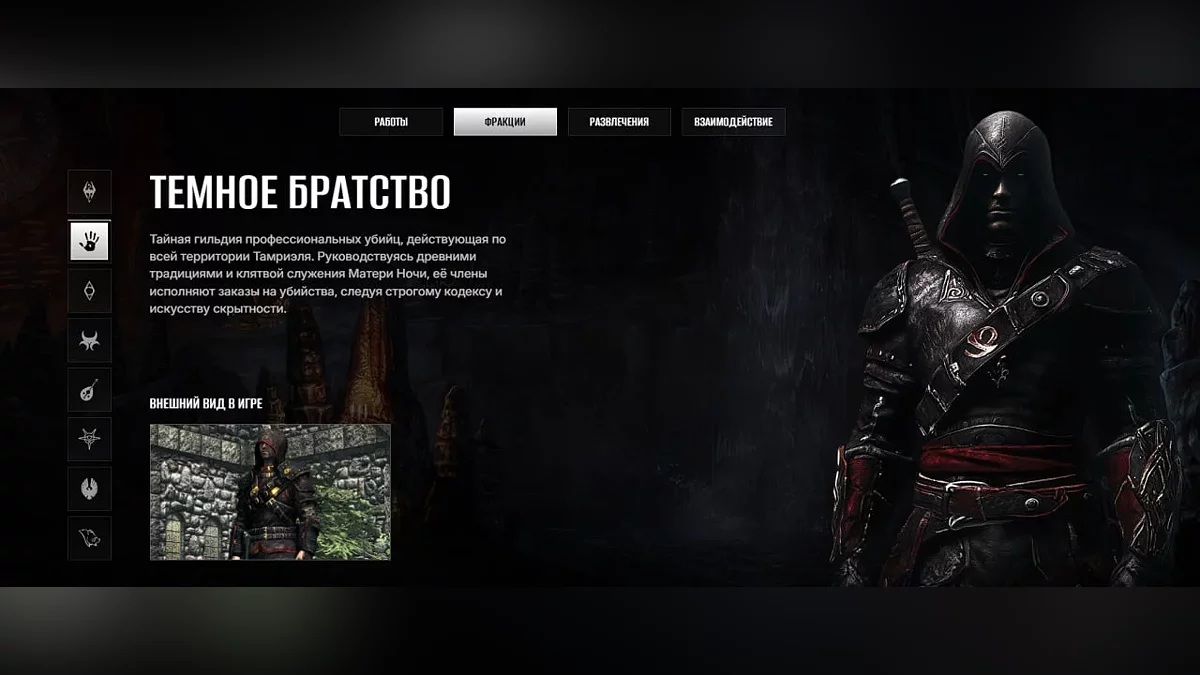The height and width of the screenshot is (675, 1200).
Task: Select the Skyrim dragon emblem faction icon
Action: pos(89,191)
